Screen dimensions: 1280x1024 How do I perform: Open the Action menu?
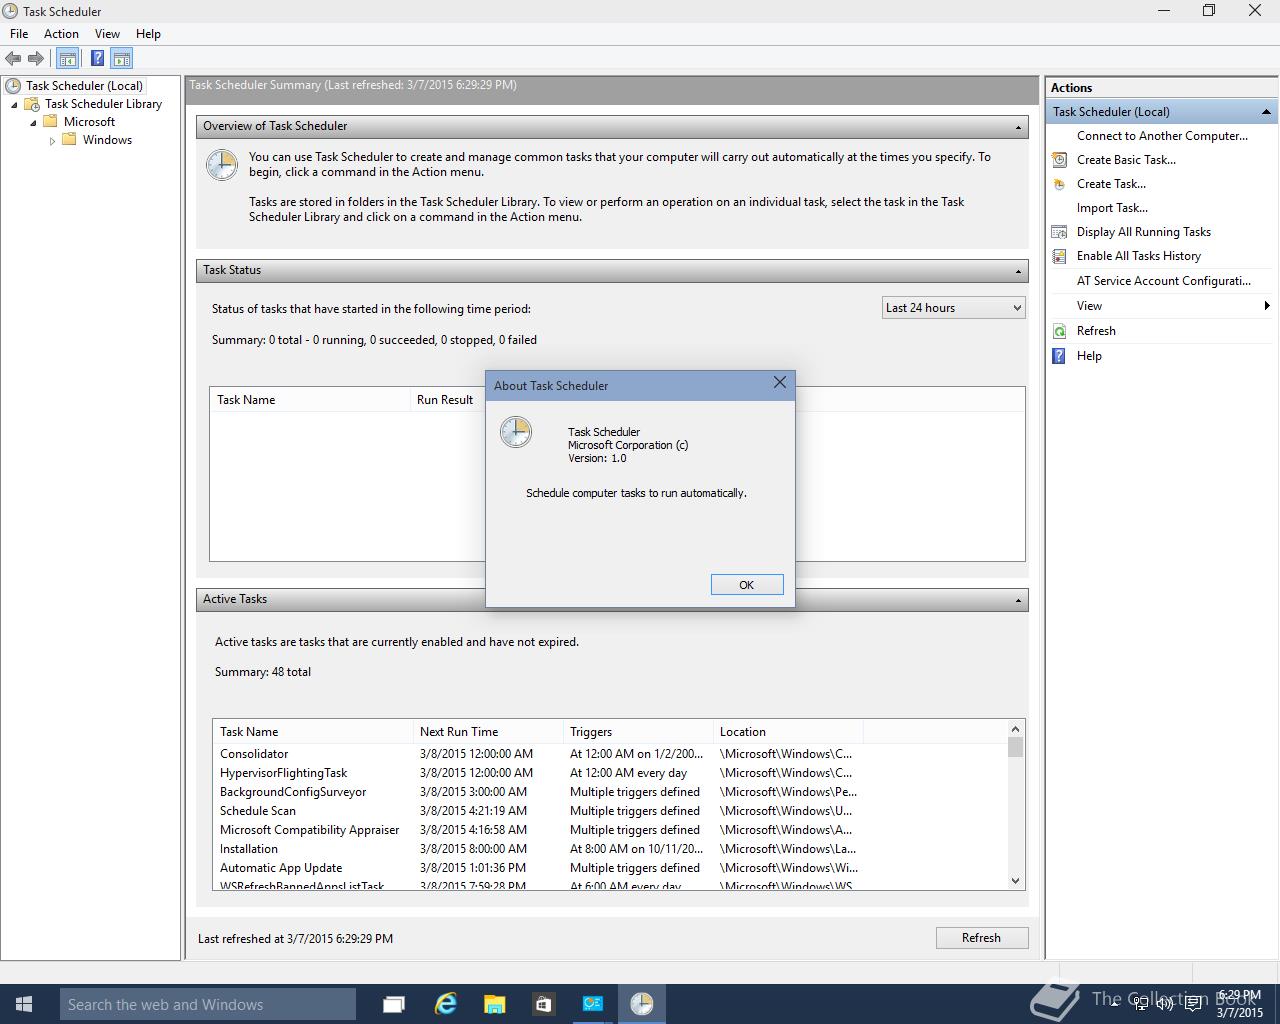click(61, 34)
